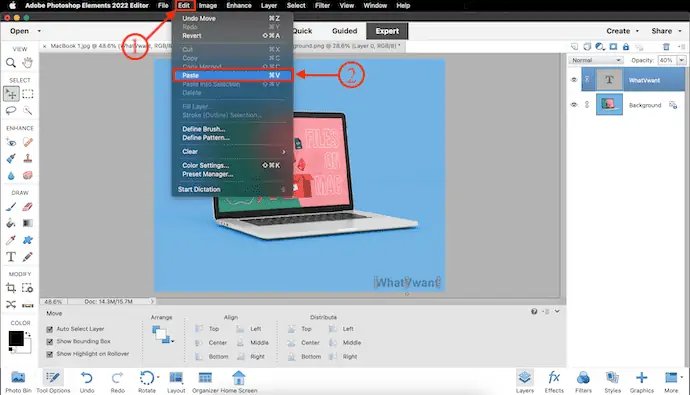
Task: Open the Organizer
Action: click(205, 381)
